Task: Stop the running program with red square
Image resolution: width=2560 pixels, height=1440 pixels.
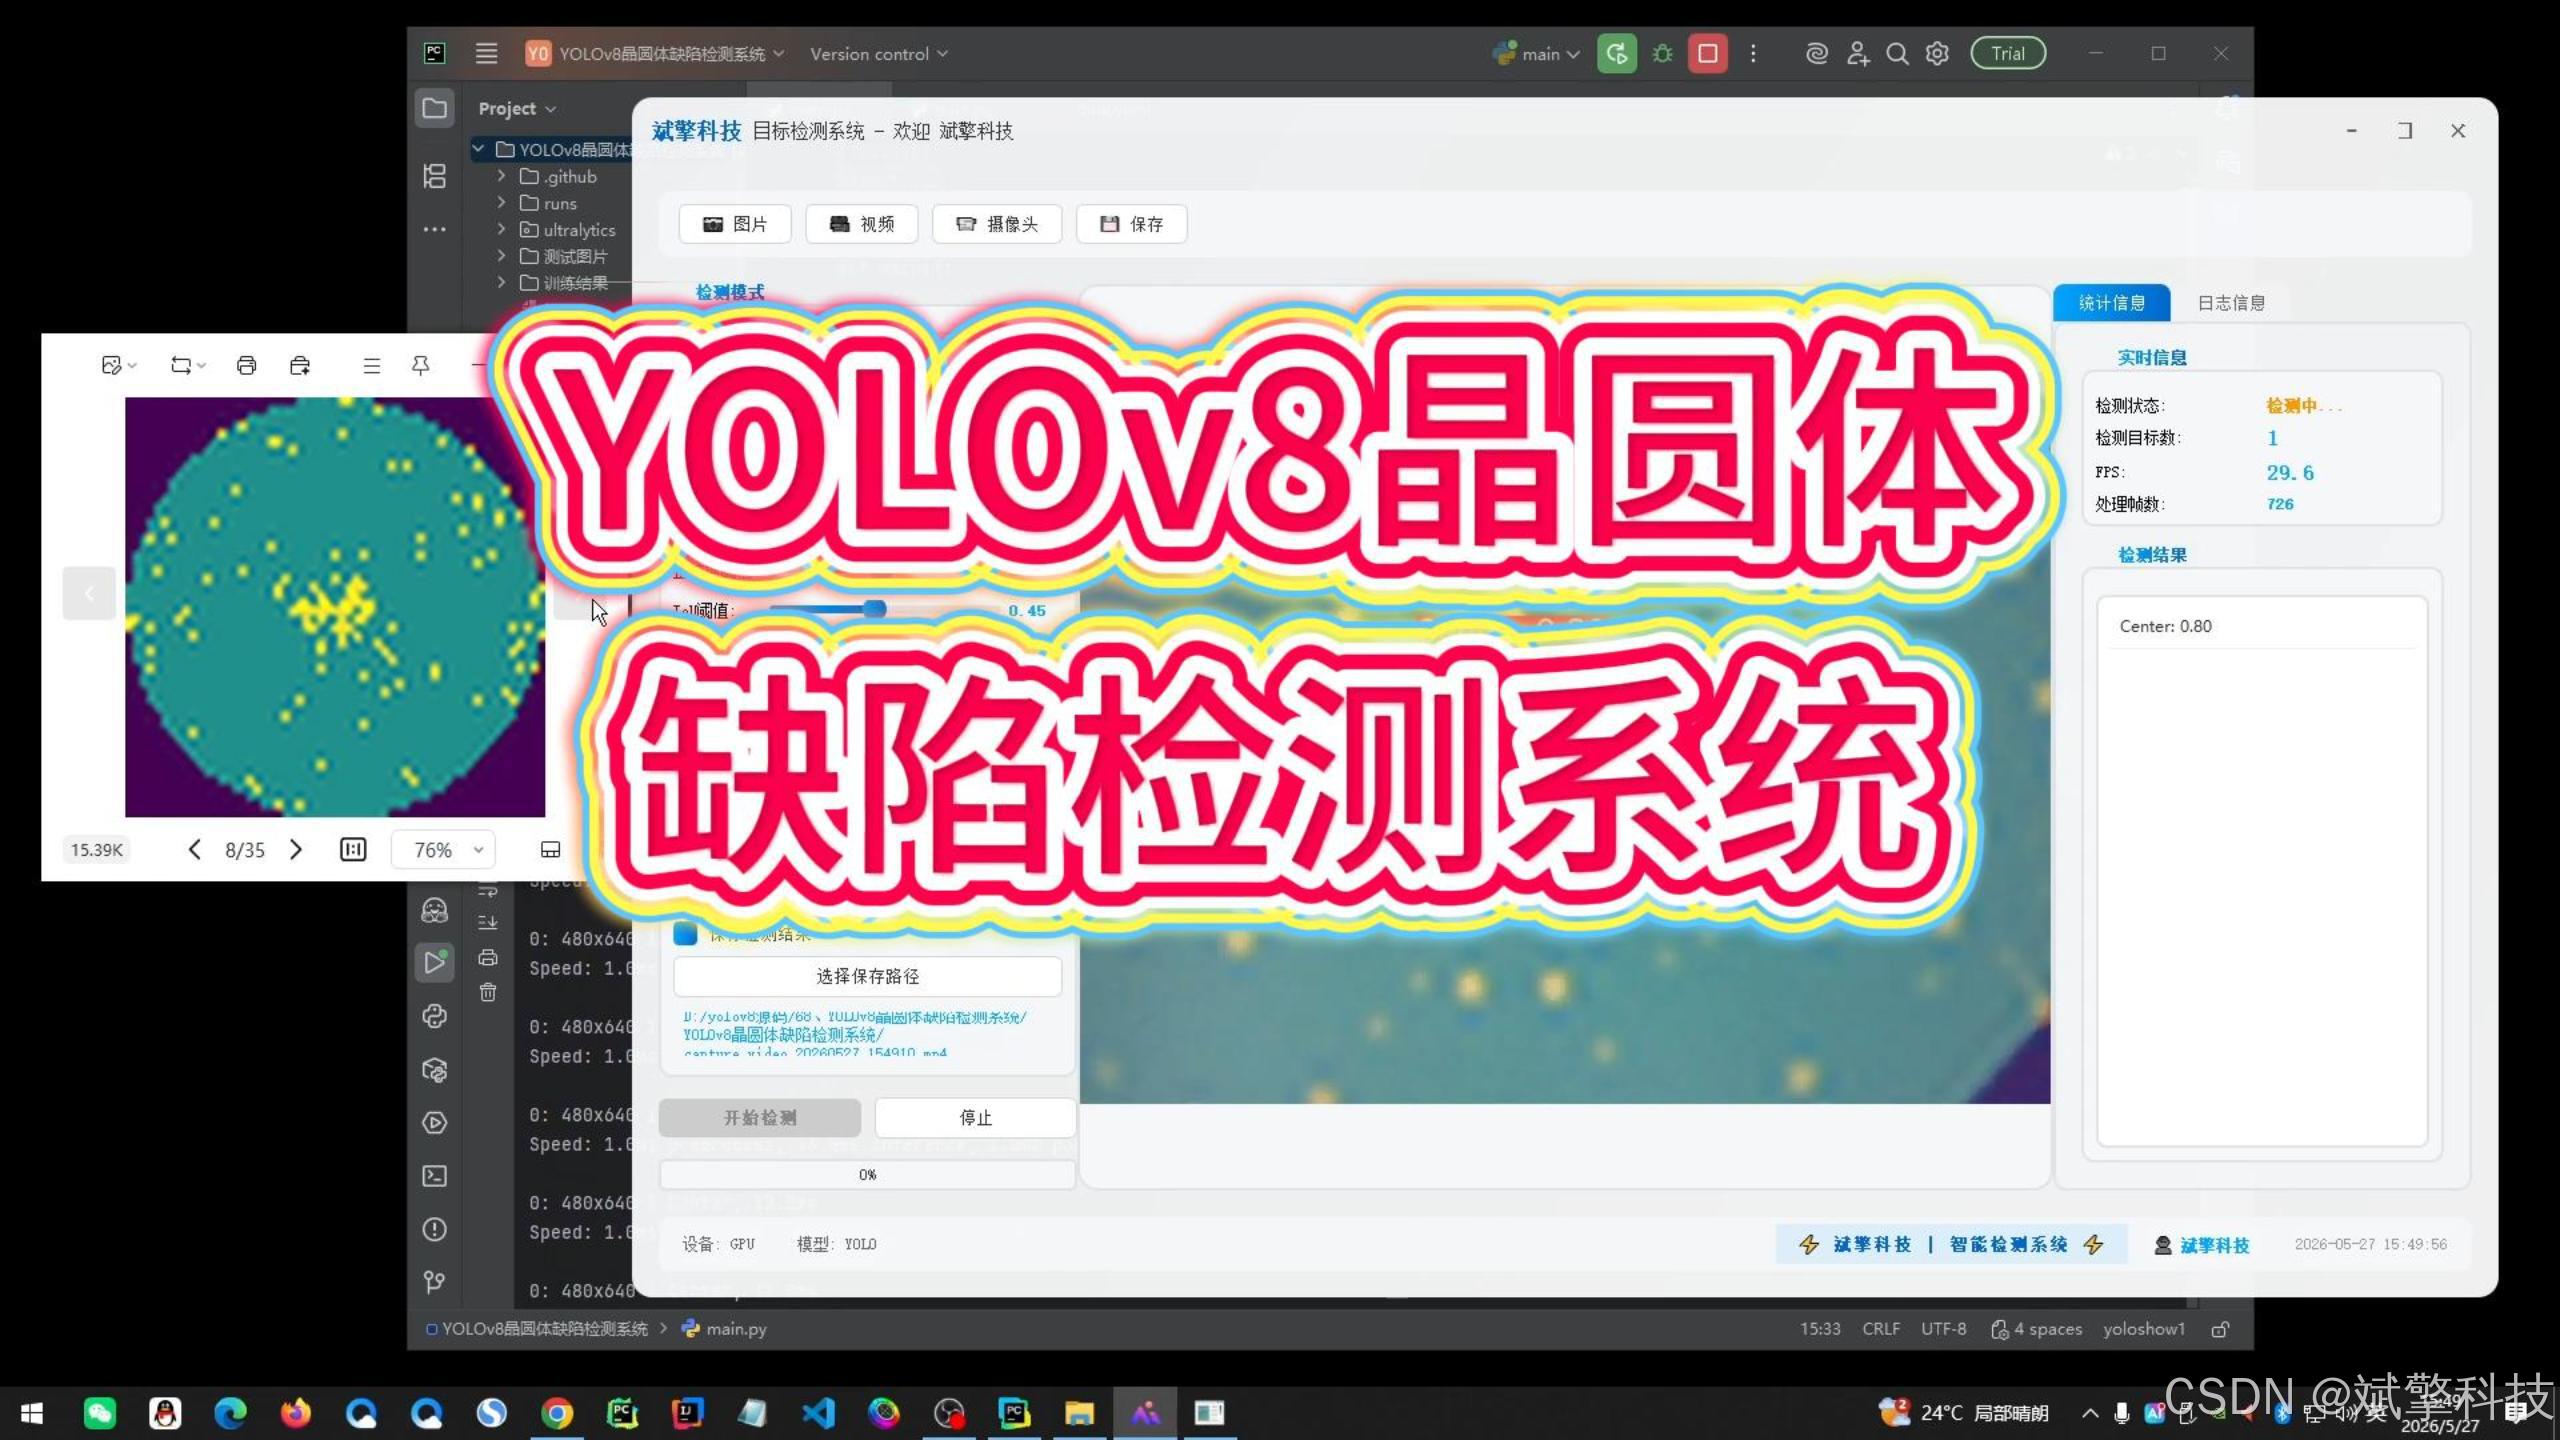Action: [1708, 53]
